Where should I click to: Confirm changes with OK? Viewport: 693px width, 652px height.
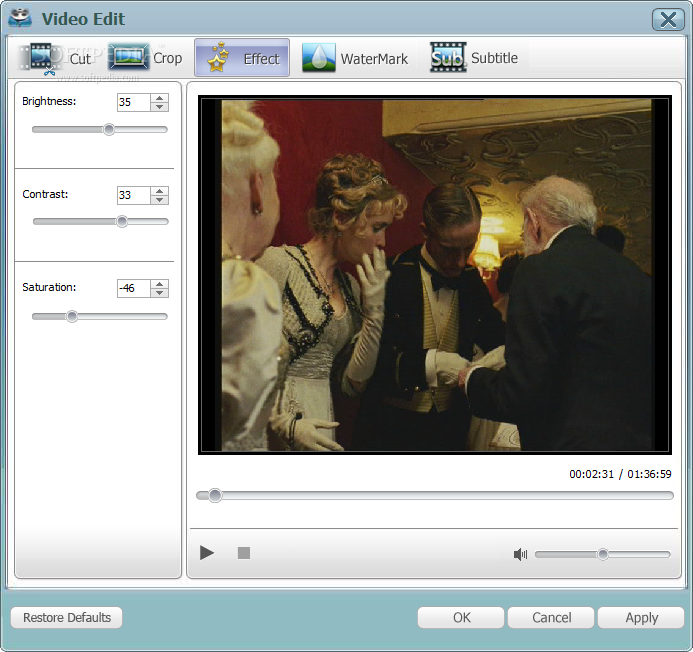(x=461, y=617)
